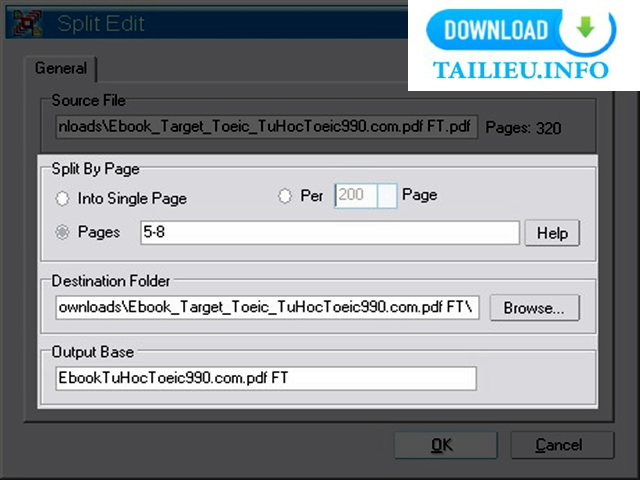The image size is (640, 480).
Task: Click the Pages: 320 text
Action: coord(523,128)
